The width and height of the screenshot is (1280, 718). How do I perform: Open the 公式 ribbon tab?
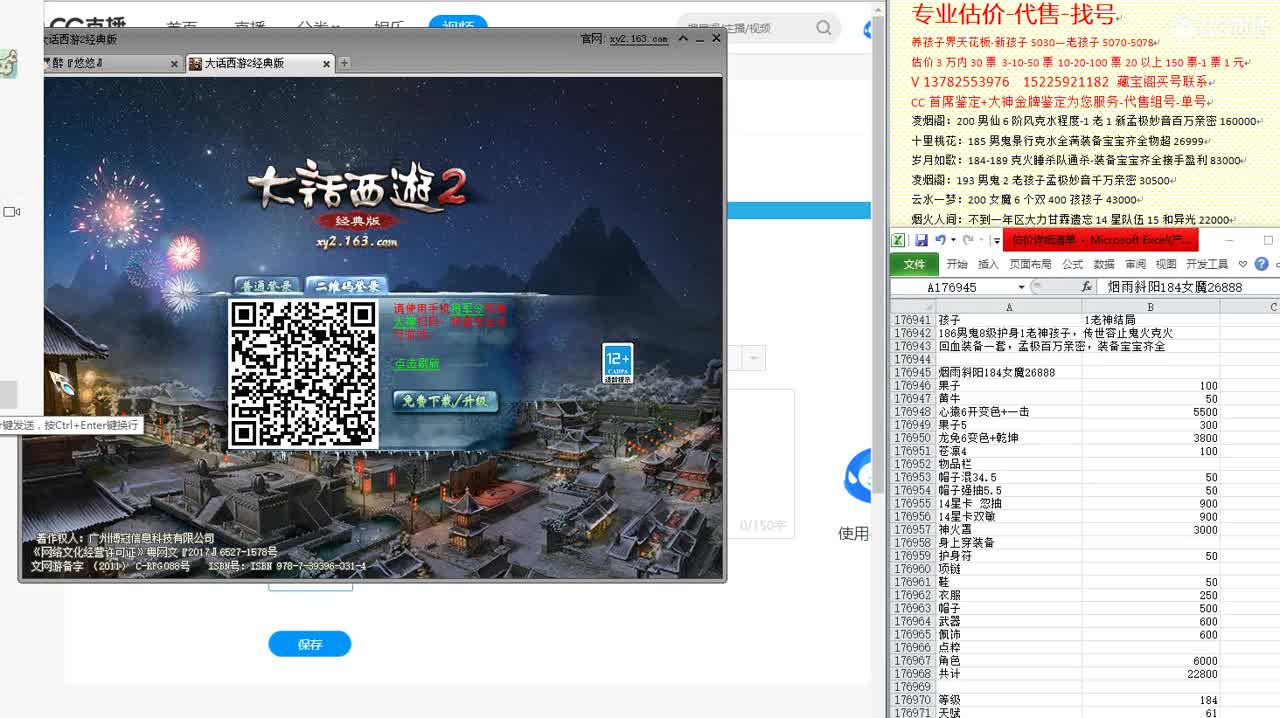point(1072,264)
